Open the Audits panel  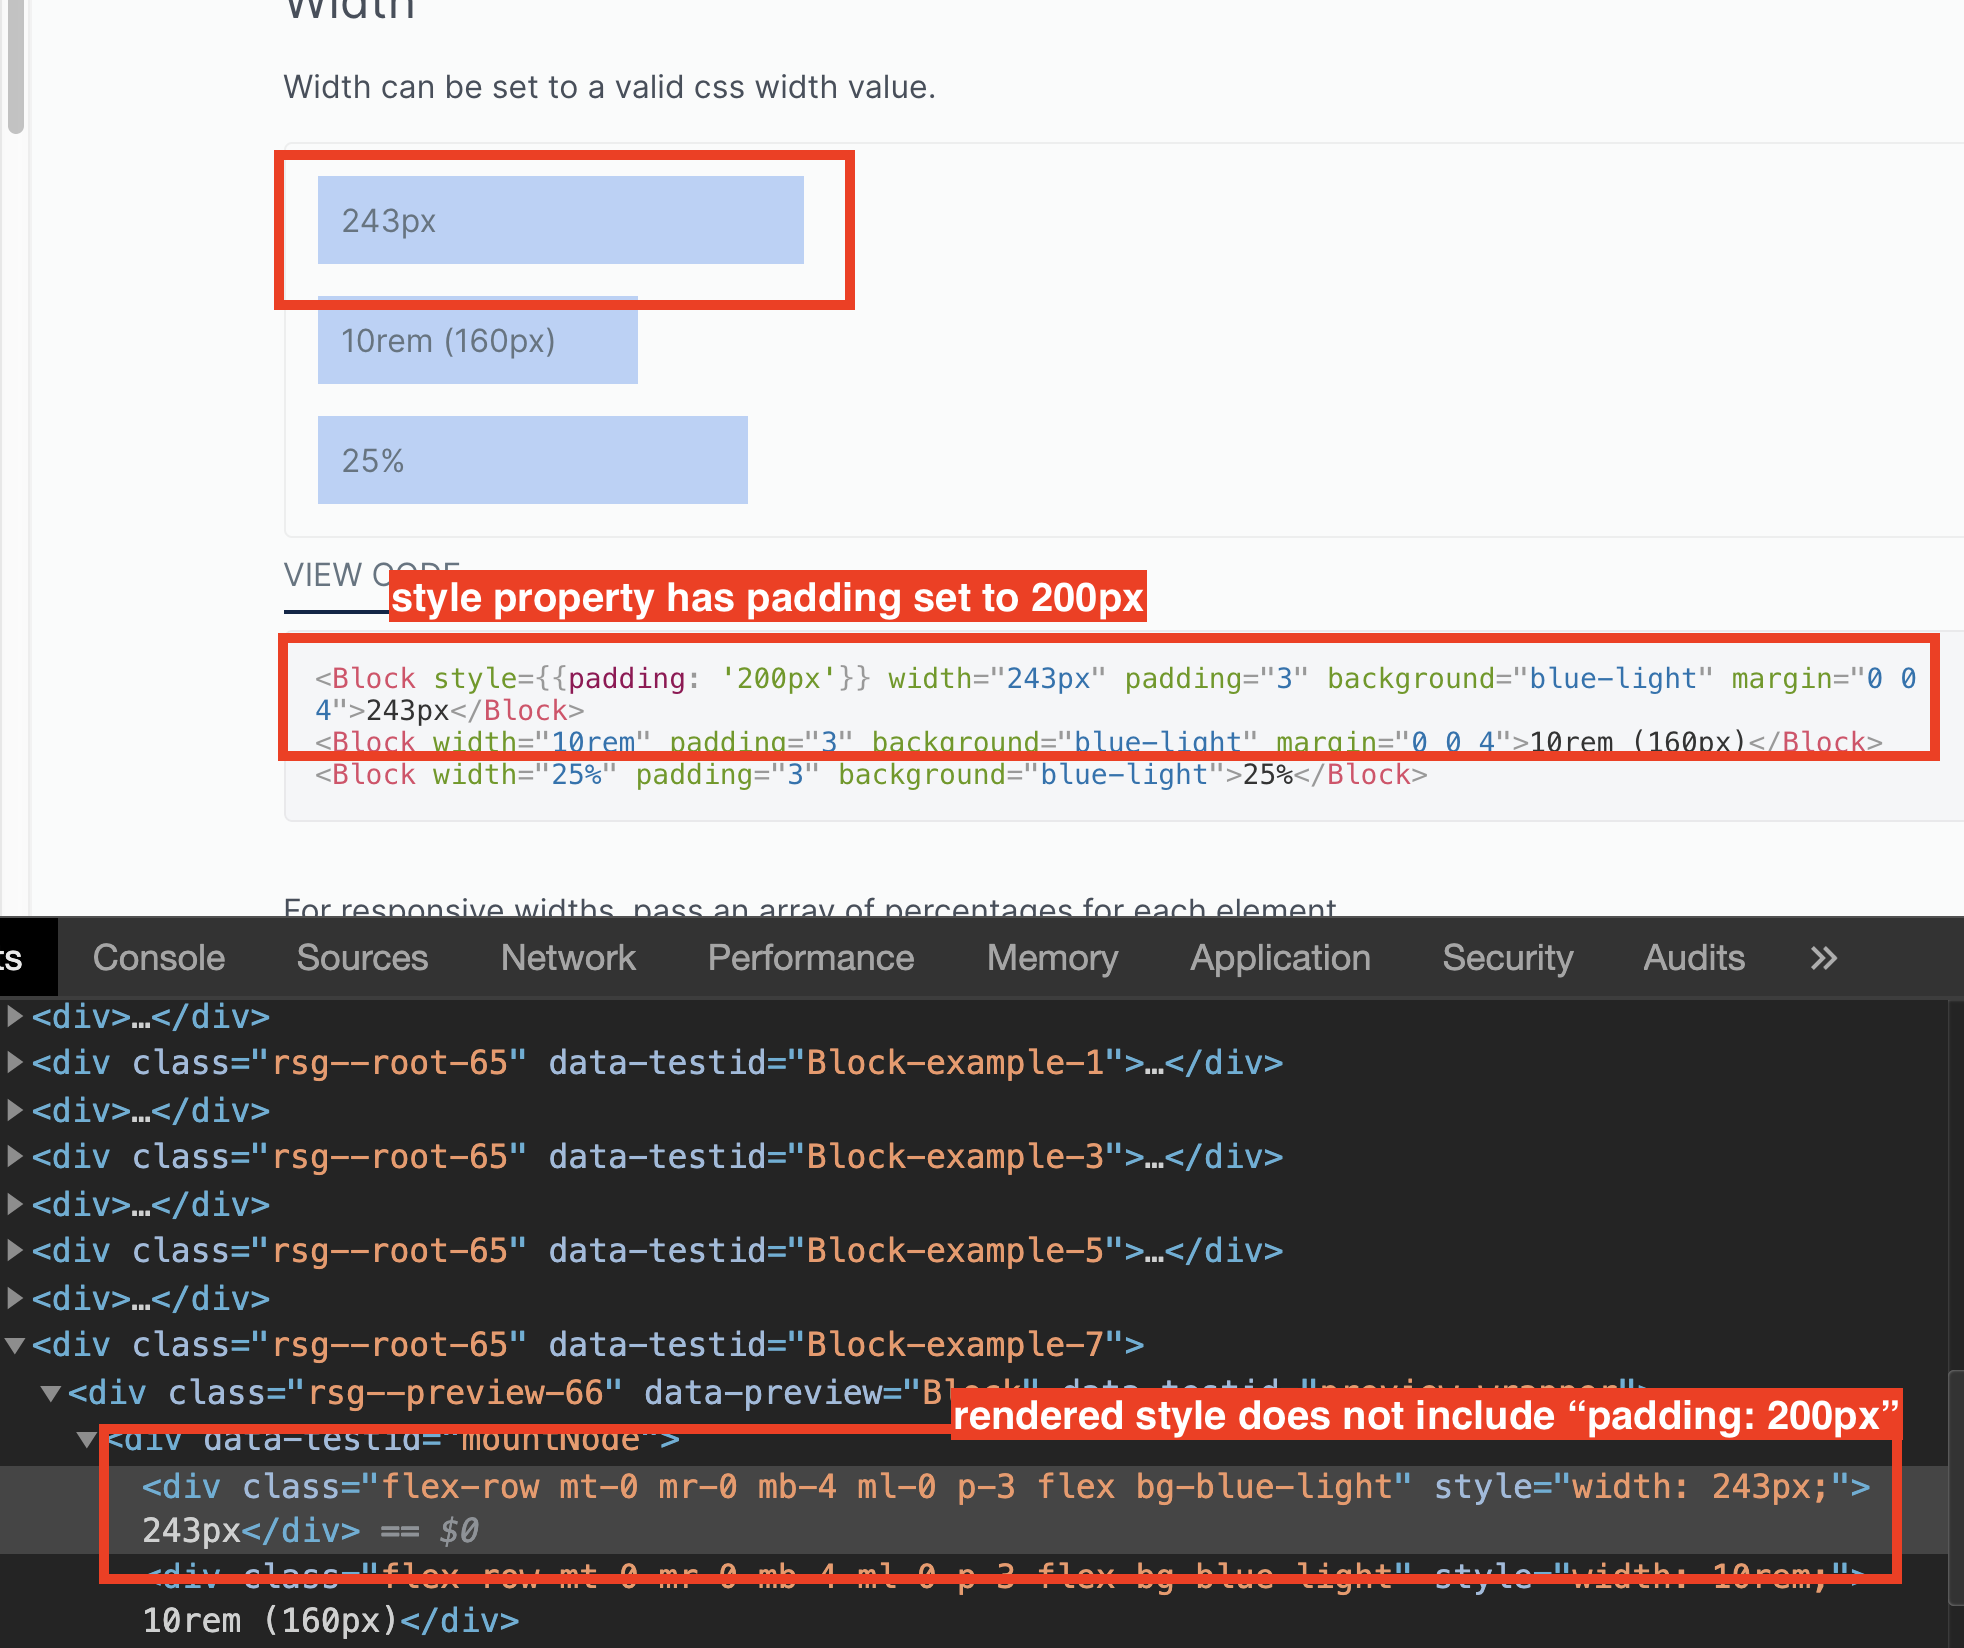[1692, 957]
